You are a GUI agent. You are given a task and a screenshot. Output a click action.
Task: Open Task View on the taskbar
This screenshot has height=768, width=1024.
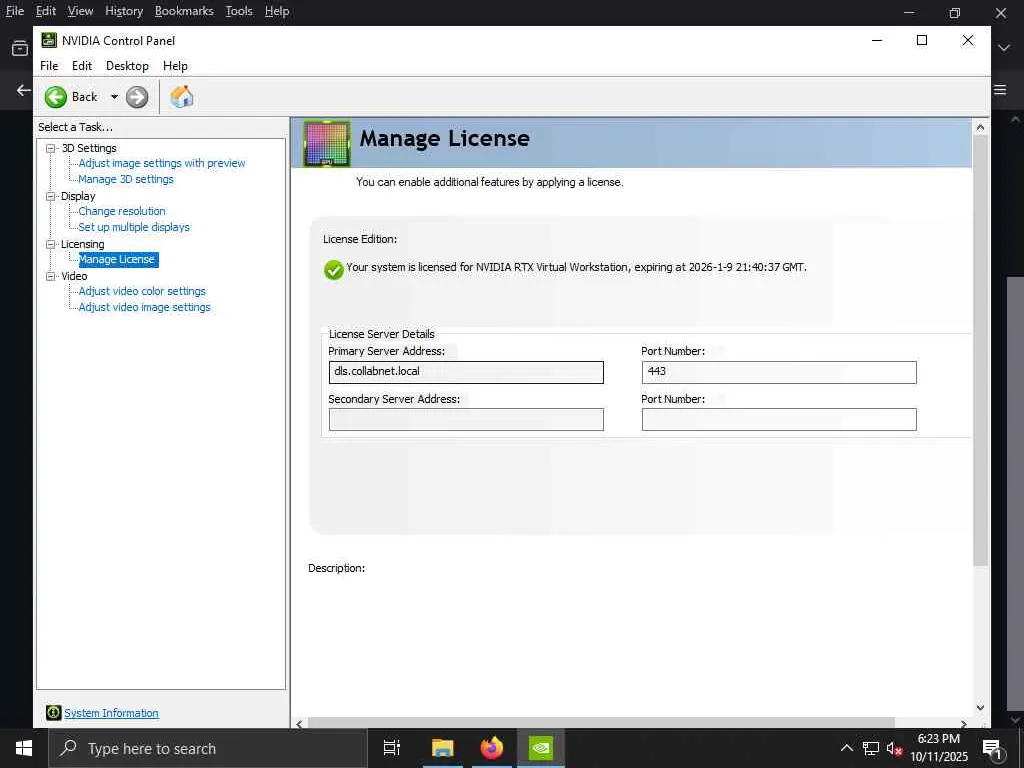point(392,748)
